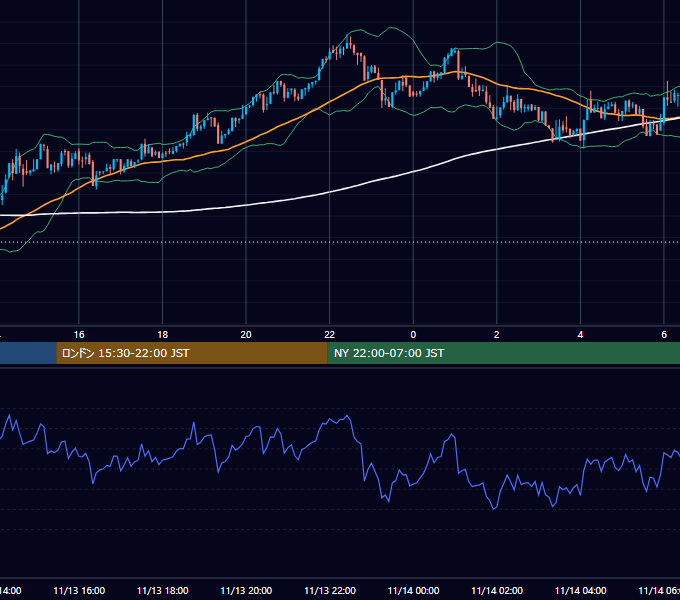Screen dimensions: 680x600
Task: Click the NY 22:00-07:00 JST session bar
Action: pyautogui.click(x=503, y=353)
